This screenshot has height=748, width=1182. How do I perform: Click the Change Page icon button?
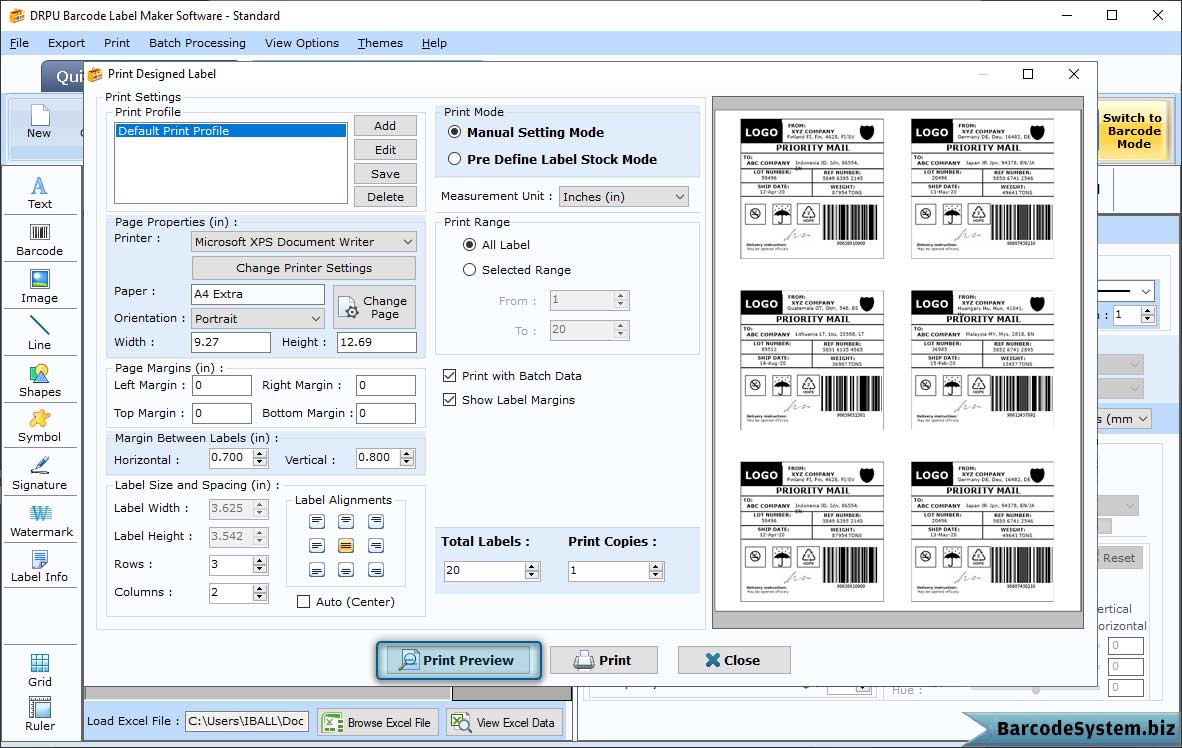(374, 307)
